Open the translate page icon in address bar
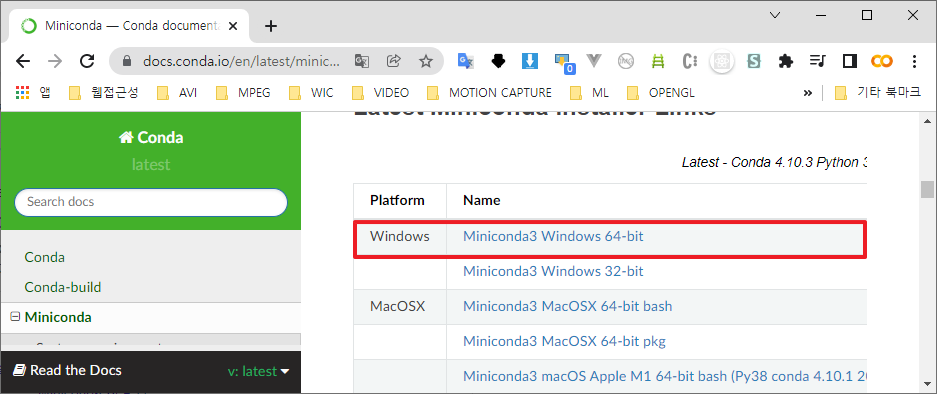This screenshot has width=937, height=394. point(362,61)
